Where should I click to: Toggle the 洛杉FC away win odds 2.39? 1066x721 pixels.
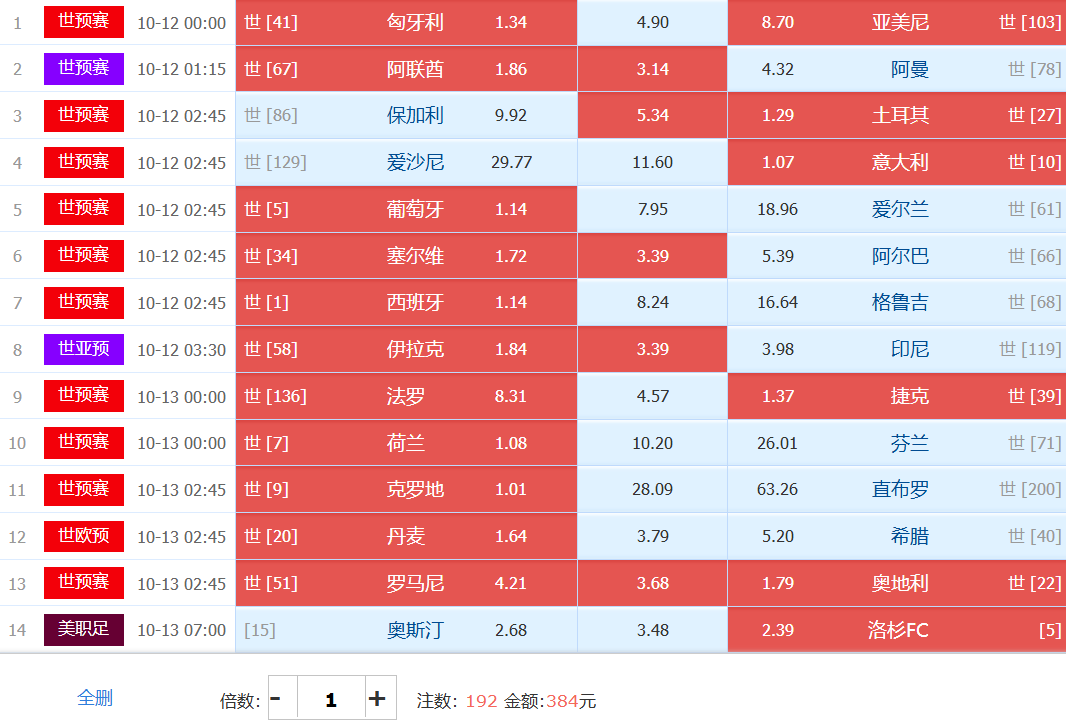click(x=777, y=630)
